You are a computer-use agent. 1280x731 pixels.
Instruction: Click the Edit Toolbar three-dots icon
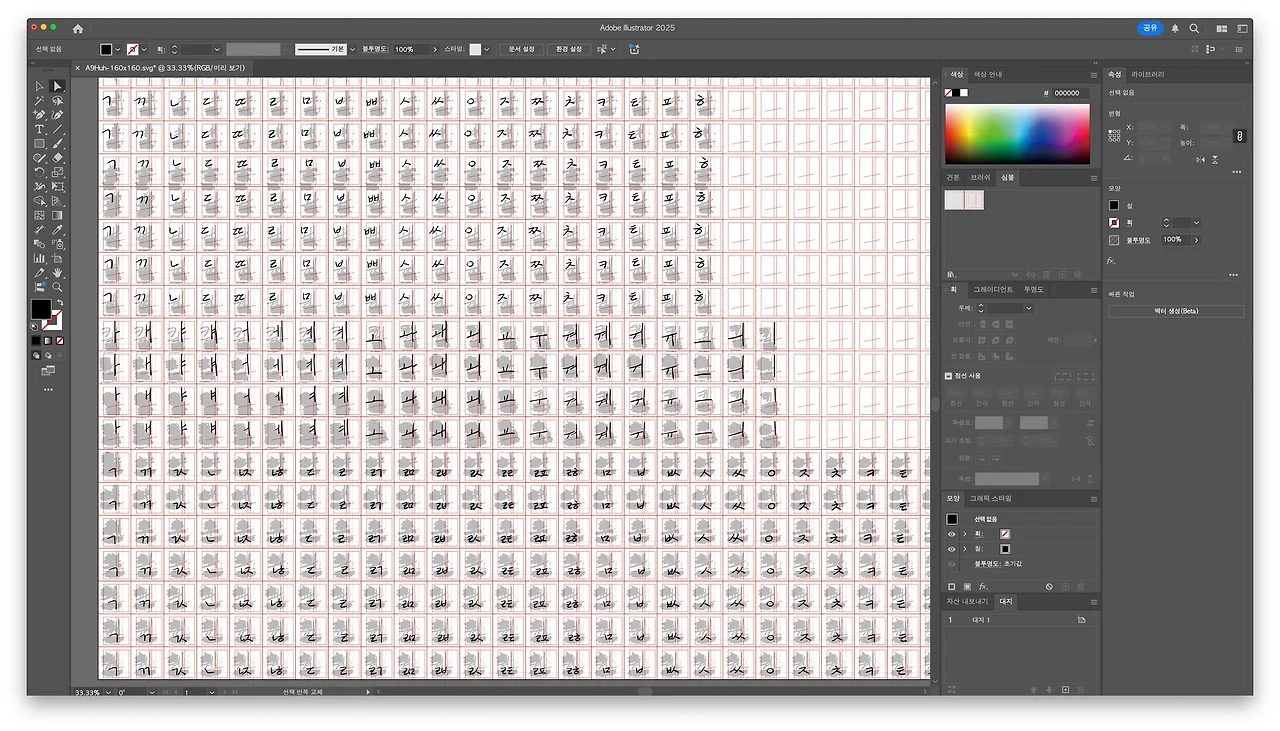click(48, 389)
